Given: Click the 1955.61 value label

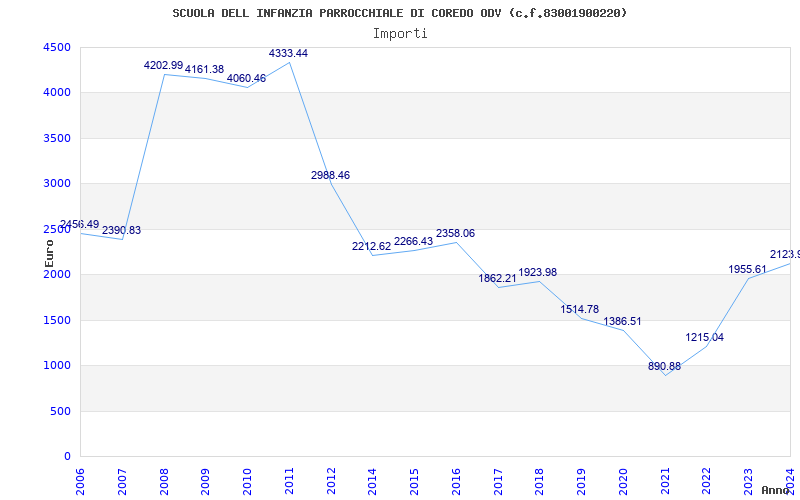Looking at the screenshot, I should click(747, 269).
